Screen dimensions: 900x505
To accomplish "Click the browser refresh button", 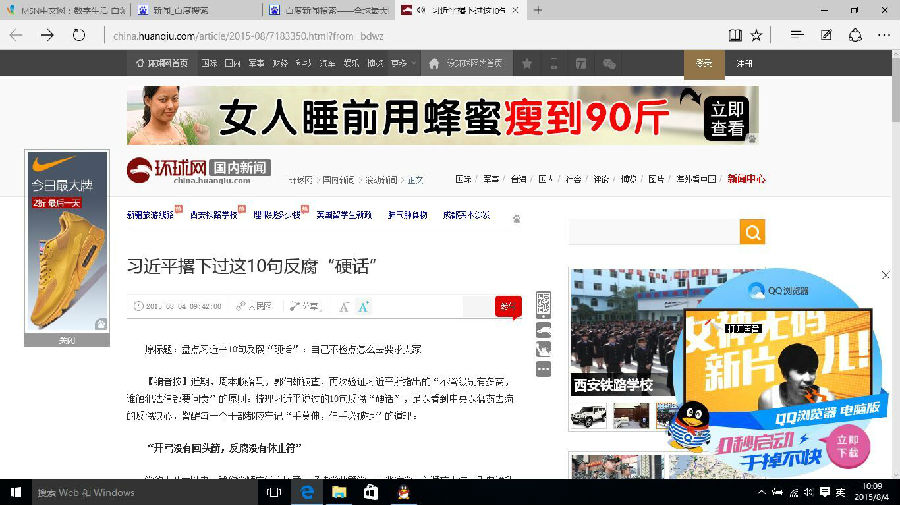I will (78, 35).
